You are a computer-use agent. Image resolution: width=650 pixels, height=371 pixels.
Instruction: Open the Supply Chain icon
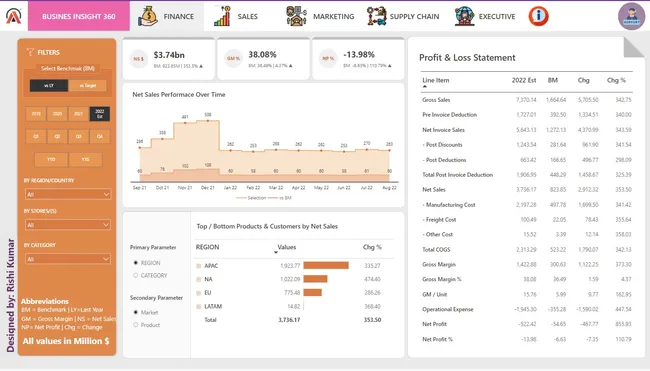point(376,16)
